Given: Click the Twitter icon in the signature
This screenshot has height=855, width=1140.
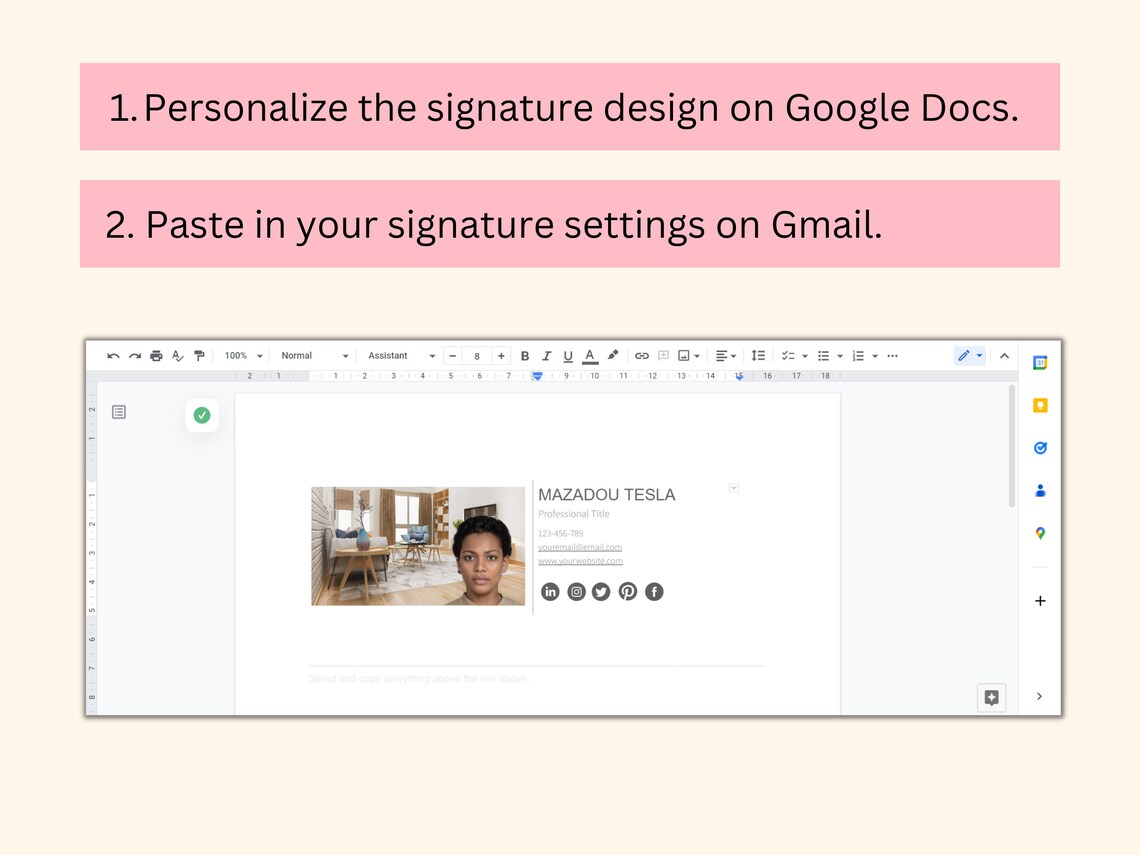Looking at the screenshot, I should pyautogui.click(x=601, y=591).
